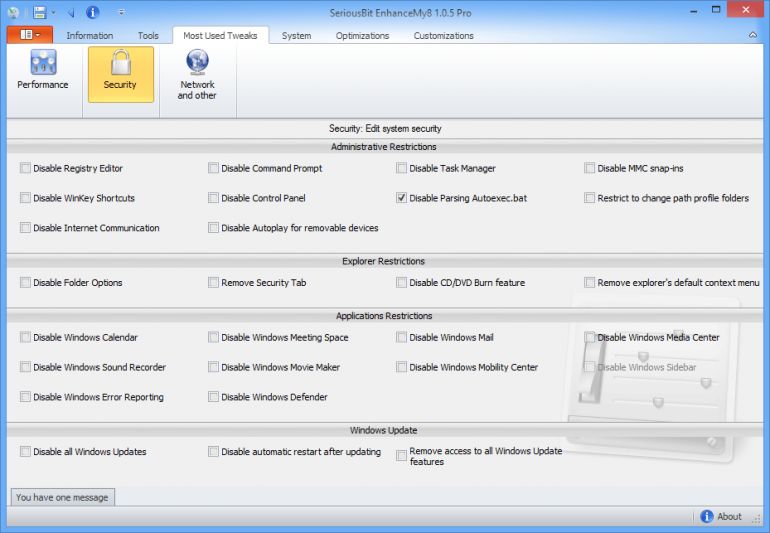
Task: Uncheck Disable Parsing Autoexec.bat
Action: pyautogui.click(x=401, y=197)
